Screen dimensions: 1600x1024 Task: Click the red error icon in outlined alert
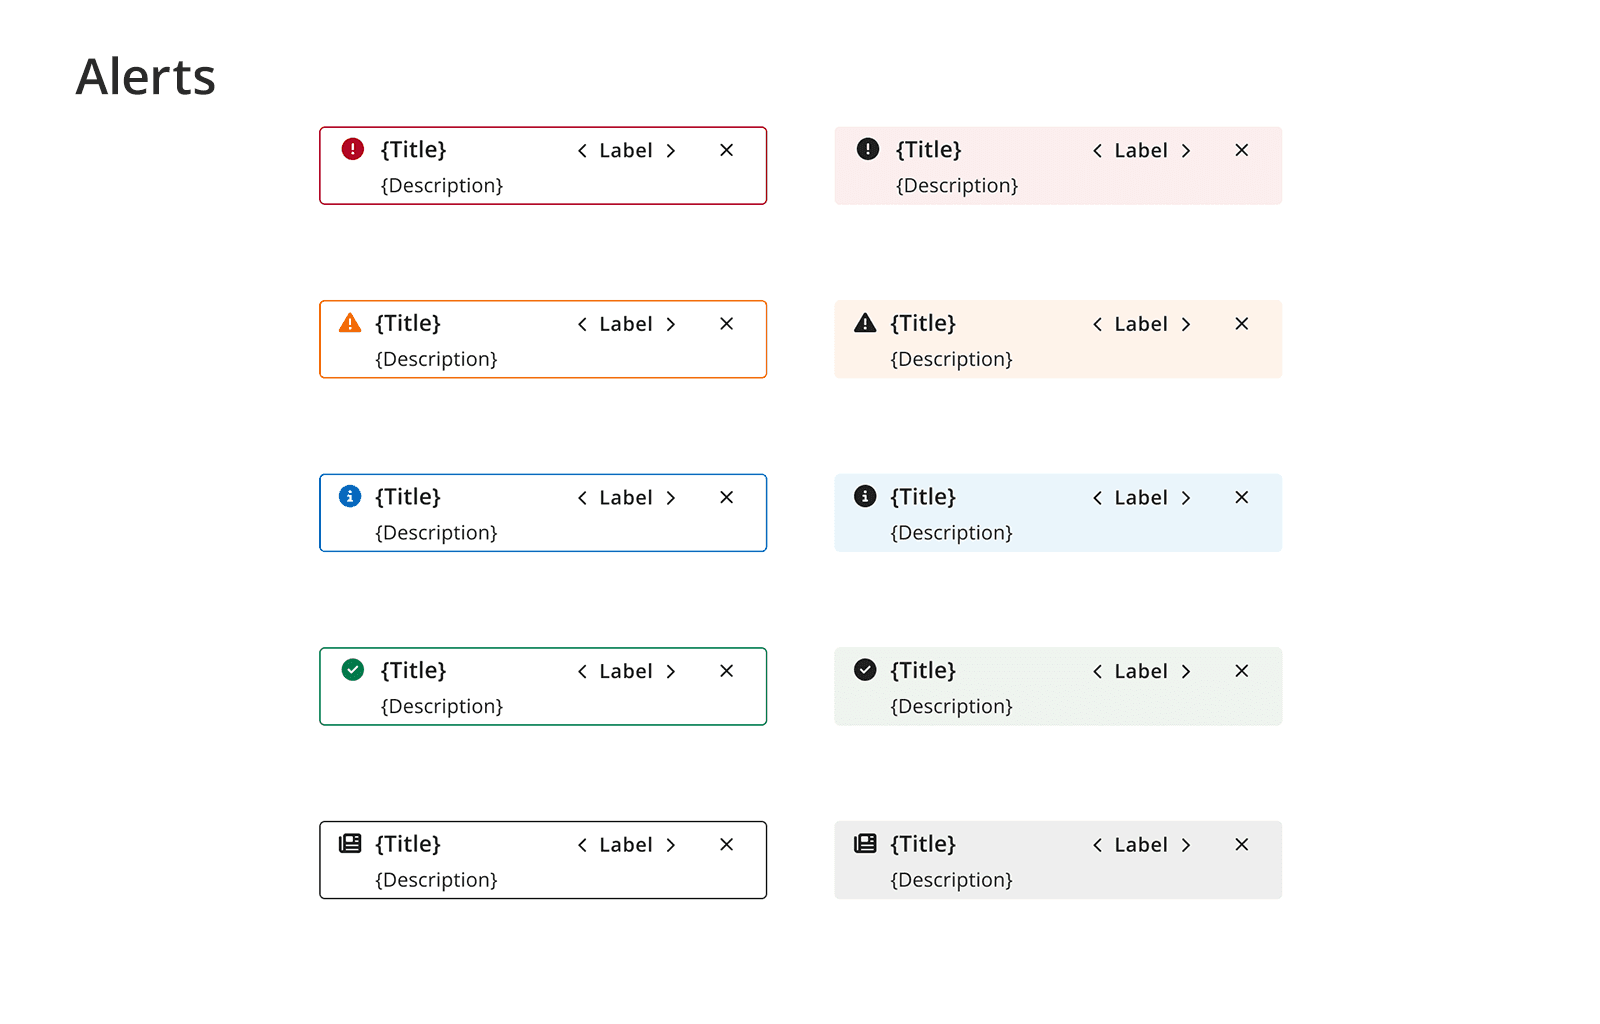pos(352,149)
